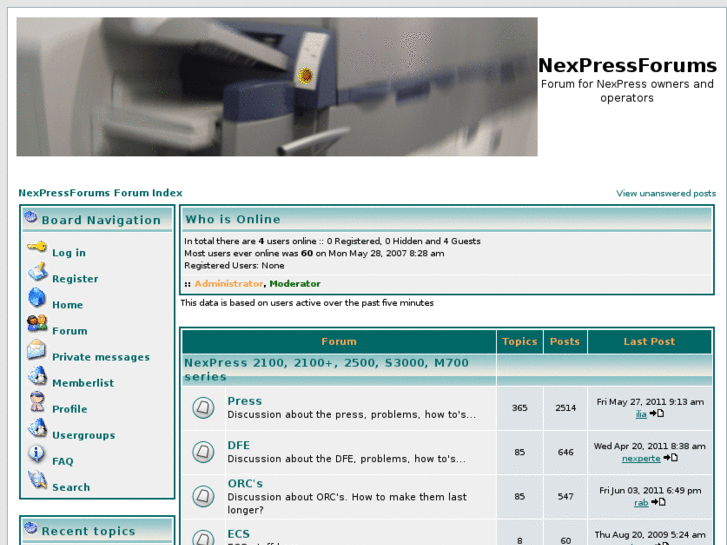Click the Memberlist icon
Viewport: 727px width, 545px height.
pos(37,376)
